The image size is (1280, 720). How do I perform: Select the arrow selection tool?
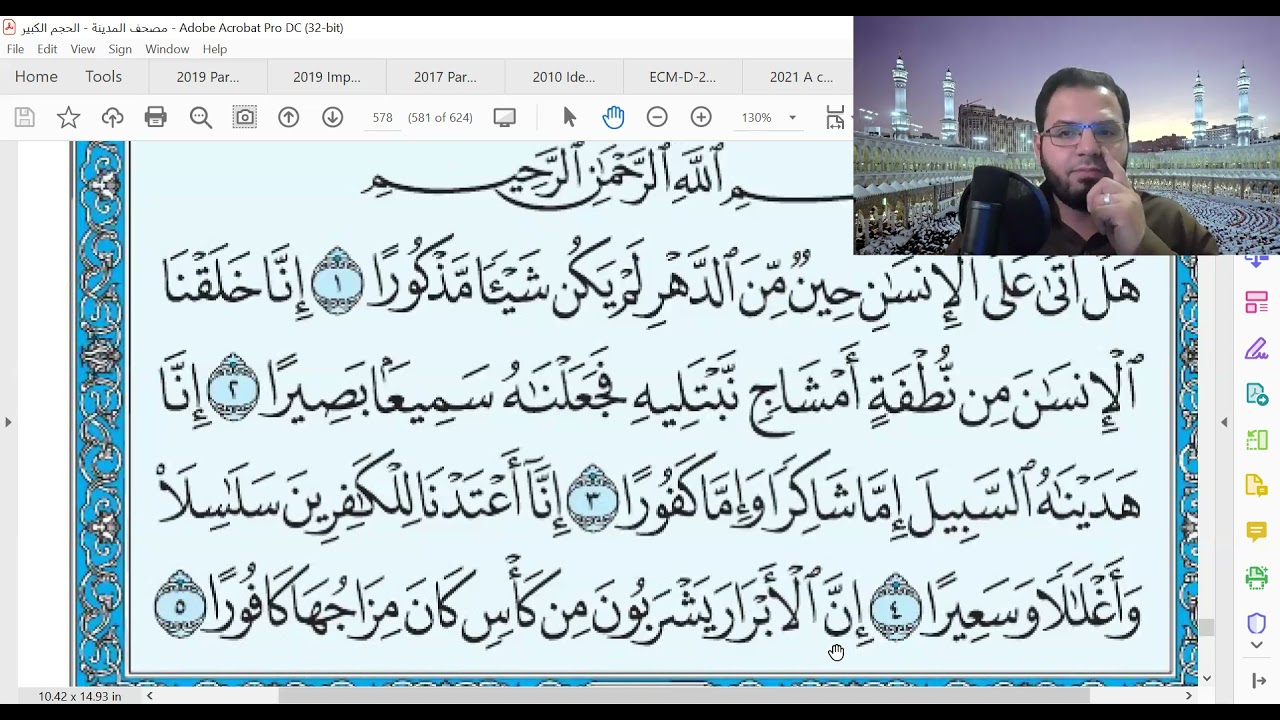(x=570, y=118)
